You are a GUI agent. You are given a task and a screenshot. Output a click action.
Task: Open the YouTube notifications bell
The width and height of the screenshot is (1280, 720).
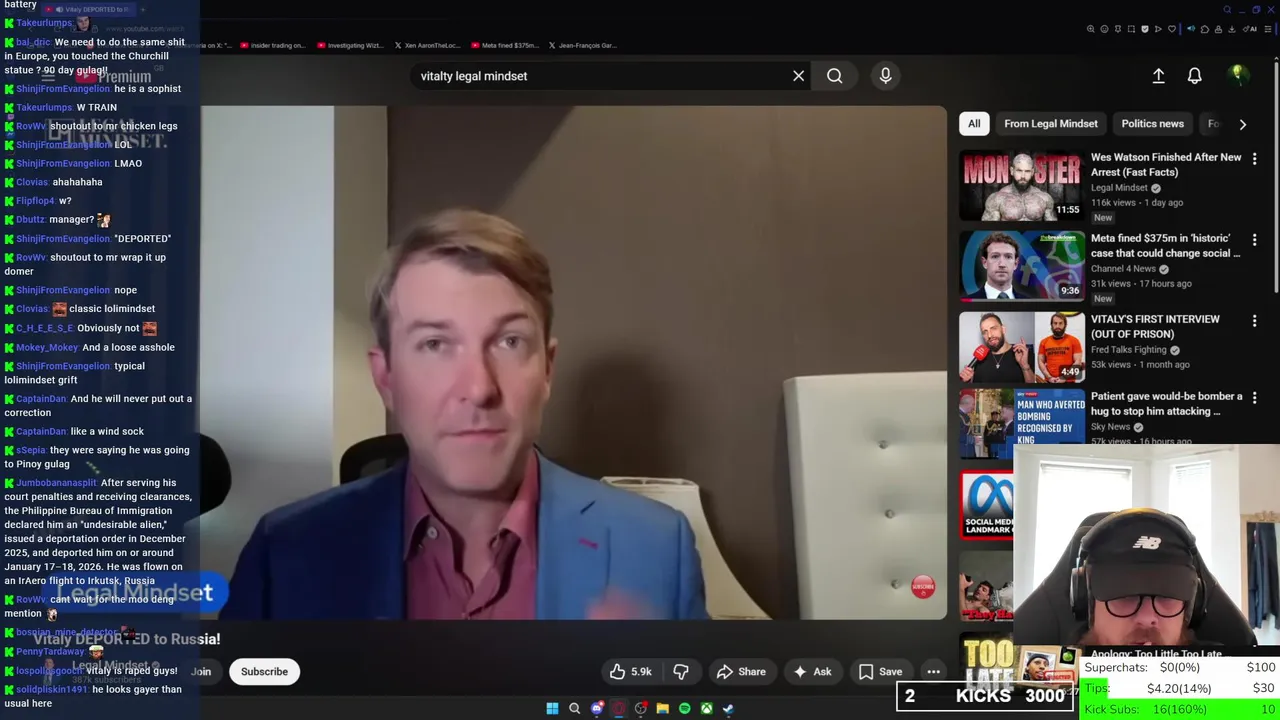(x=1194, y=76)
